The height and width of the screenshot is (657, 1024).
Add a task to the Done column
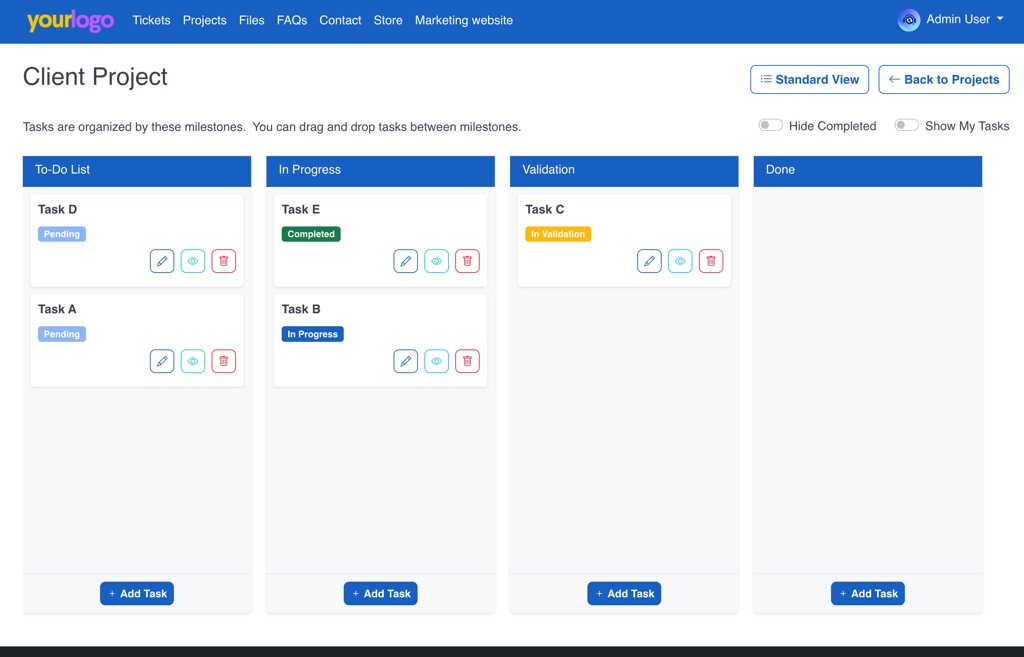(867, 594)
